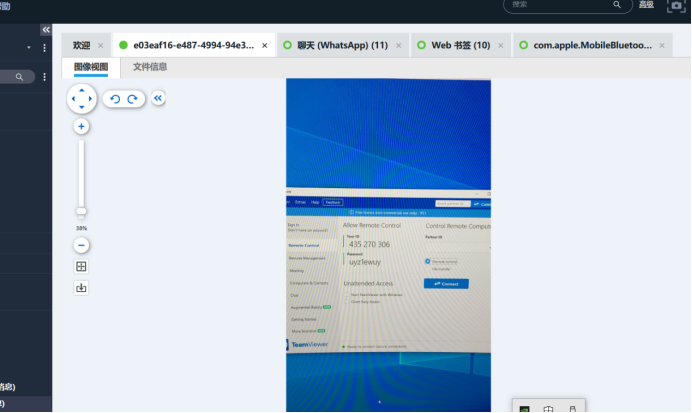Adjust the zoom slider handle
This screenshot has height=413, width=692.
coord(81,211)
